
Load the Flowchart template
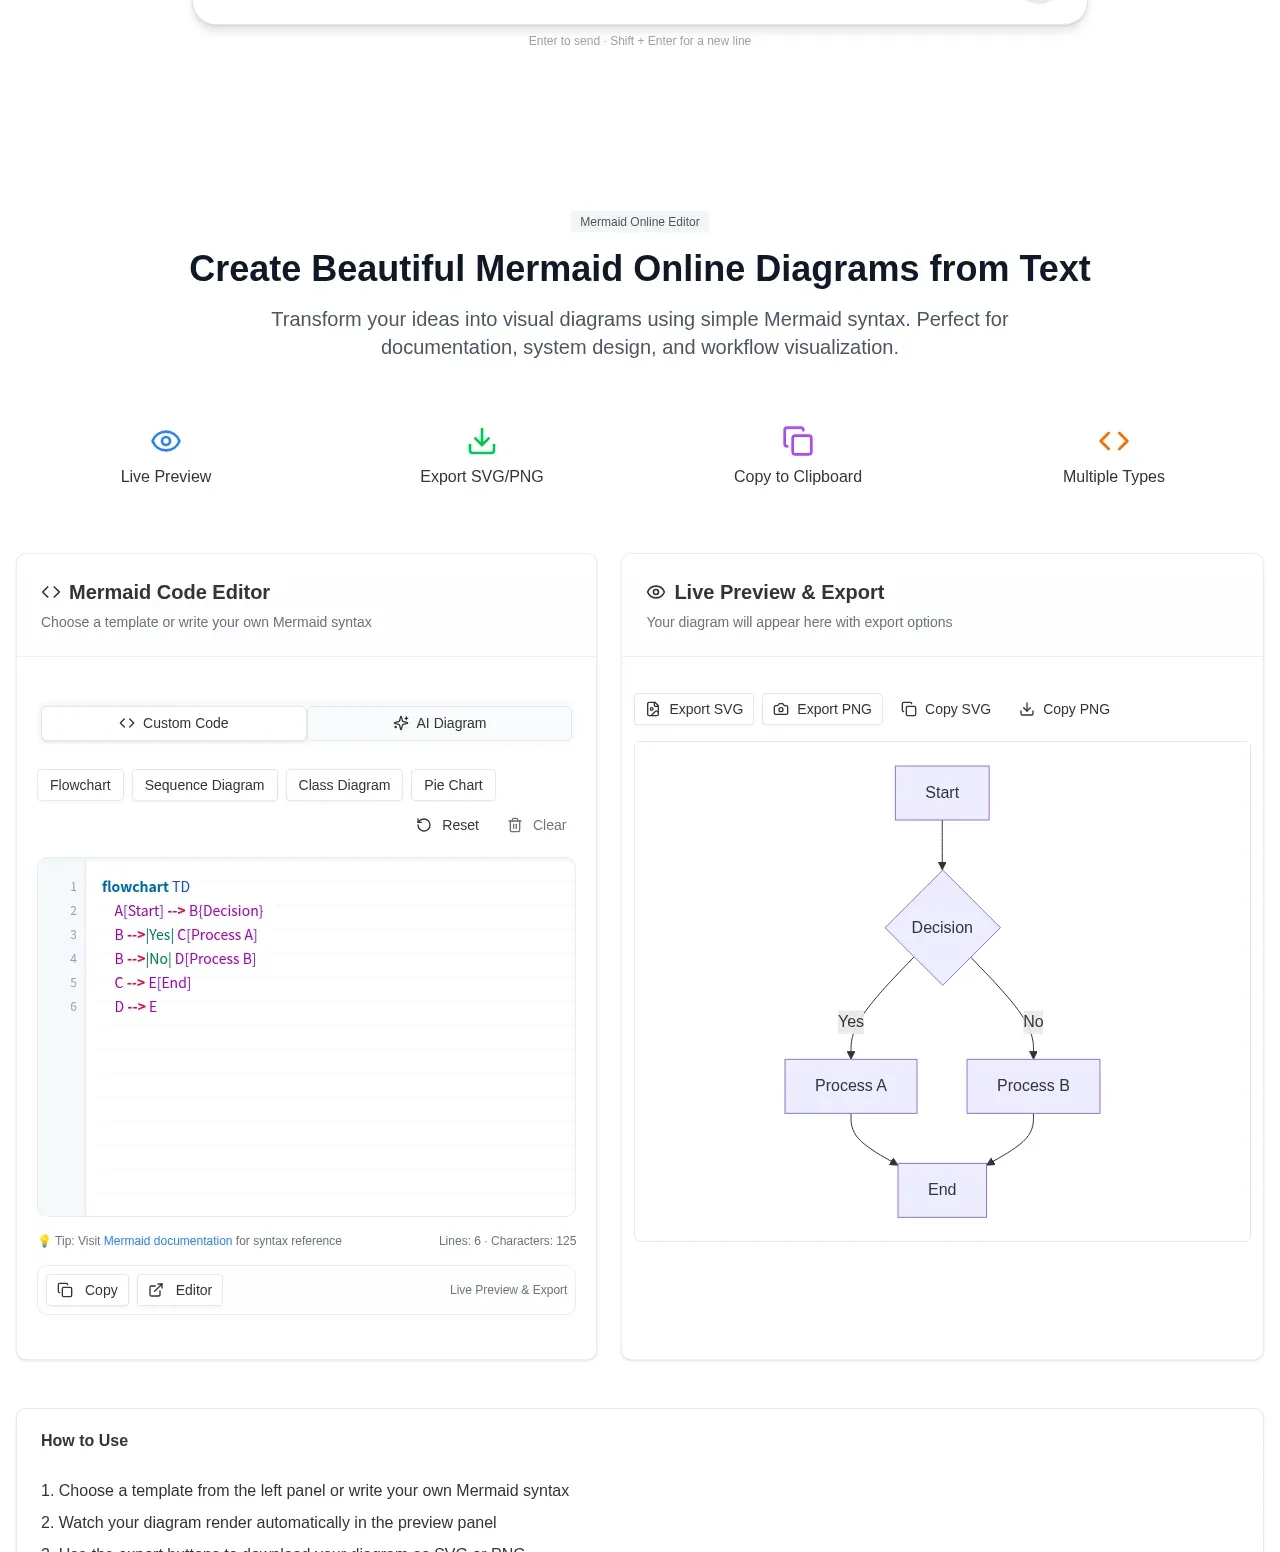(x=80, y=785)
